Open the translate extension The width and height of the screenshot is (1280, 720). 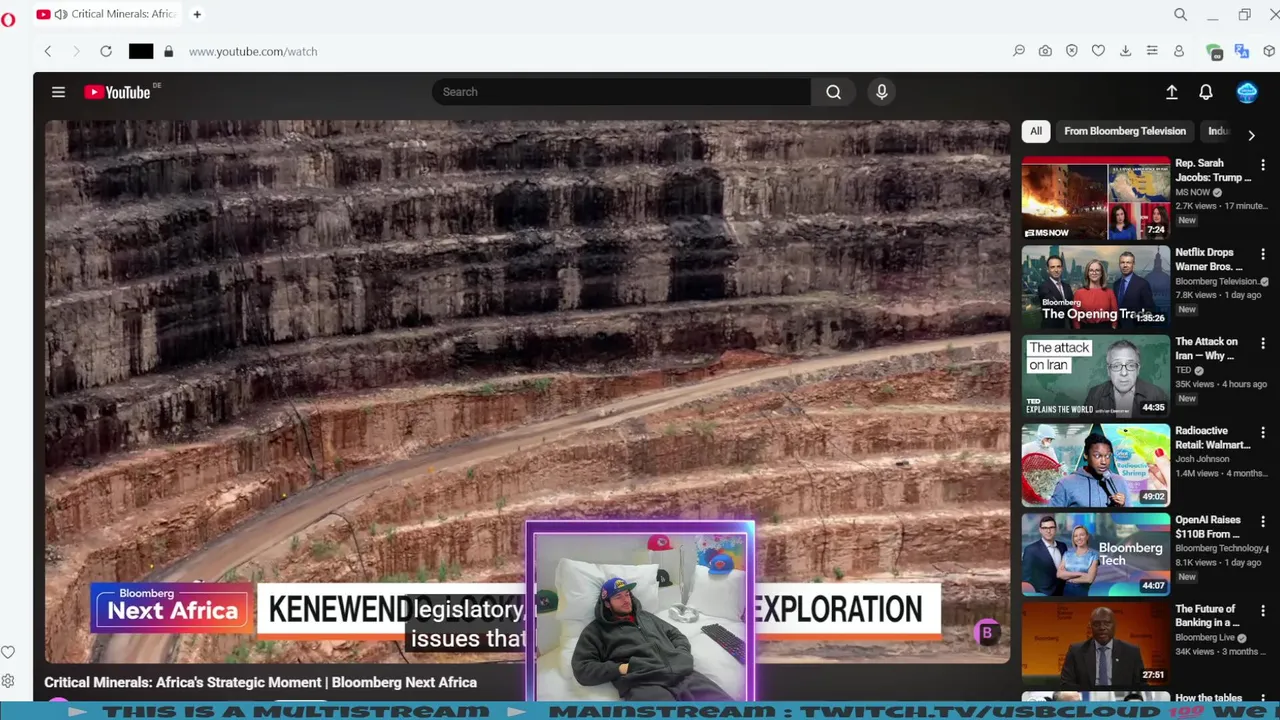(x=1242, y=51)
